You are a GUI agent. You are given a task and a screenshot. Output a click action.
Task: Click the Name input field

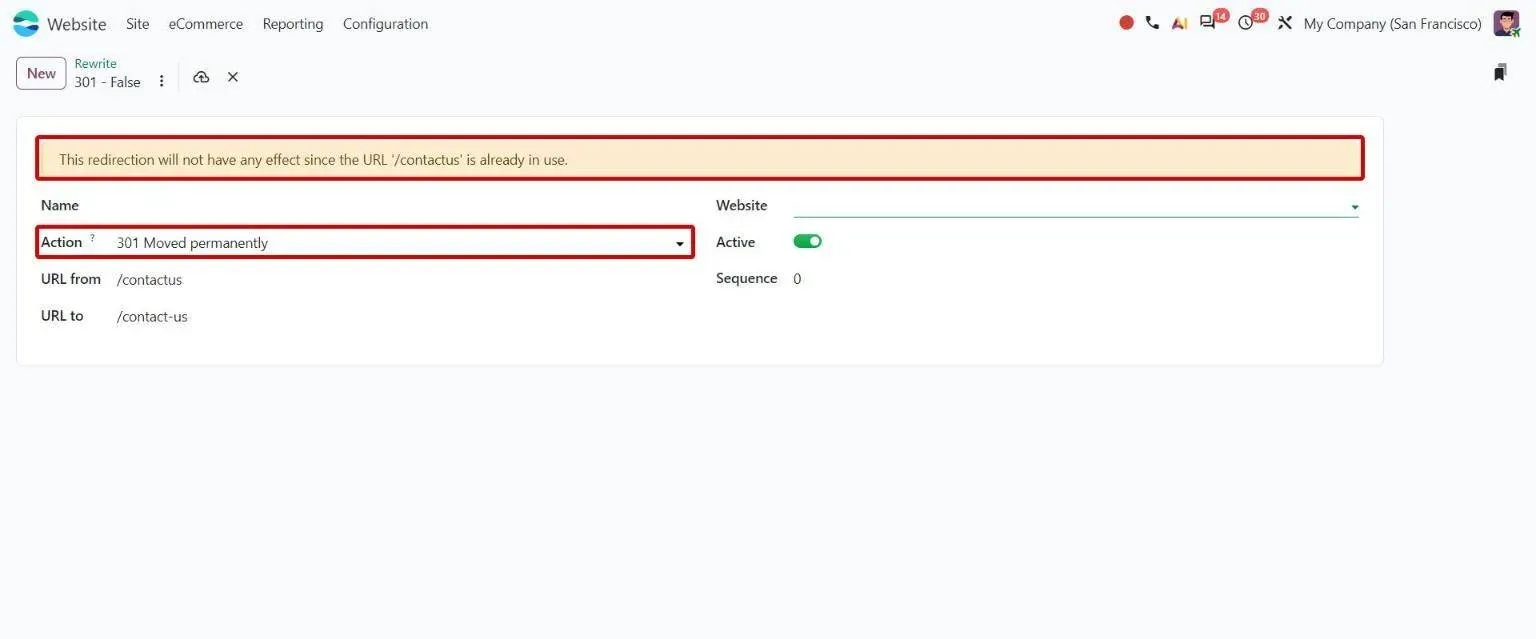(x=403, y=206)
